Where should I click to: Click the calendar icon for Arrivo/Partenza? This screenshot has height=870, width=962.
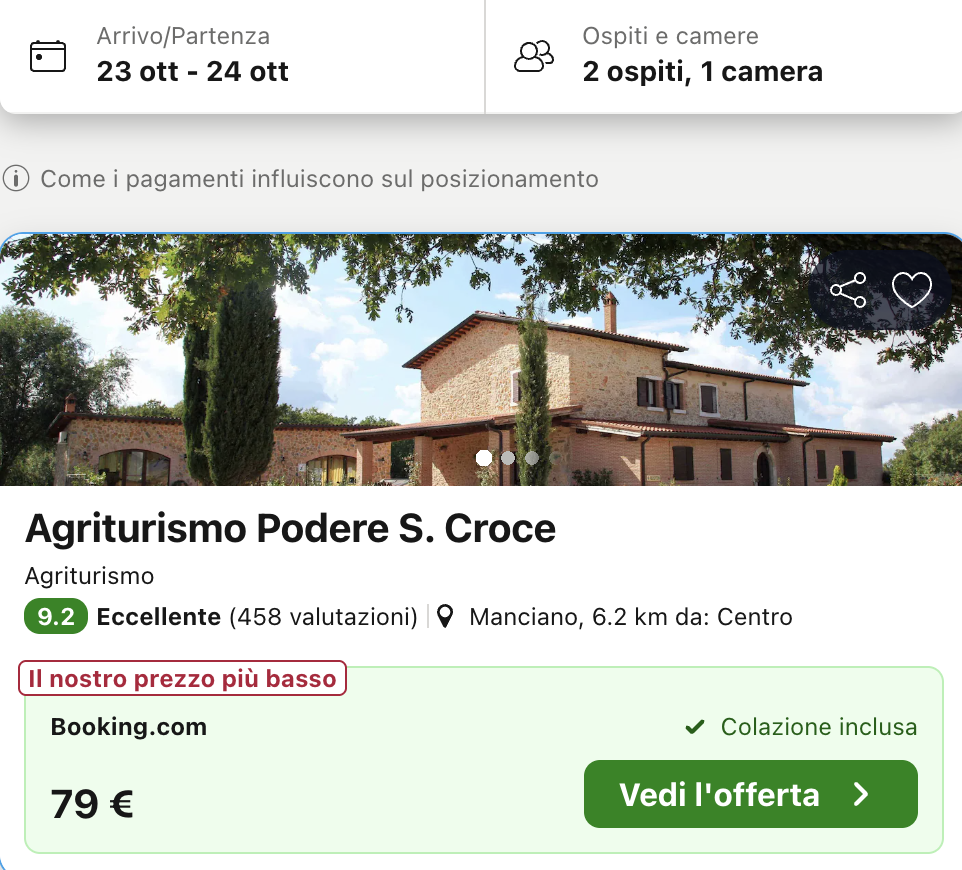(48, 56)
